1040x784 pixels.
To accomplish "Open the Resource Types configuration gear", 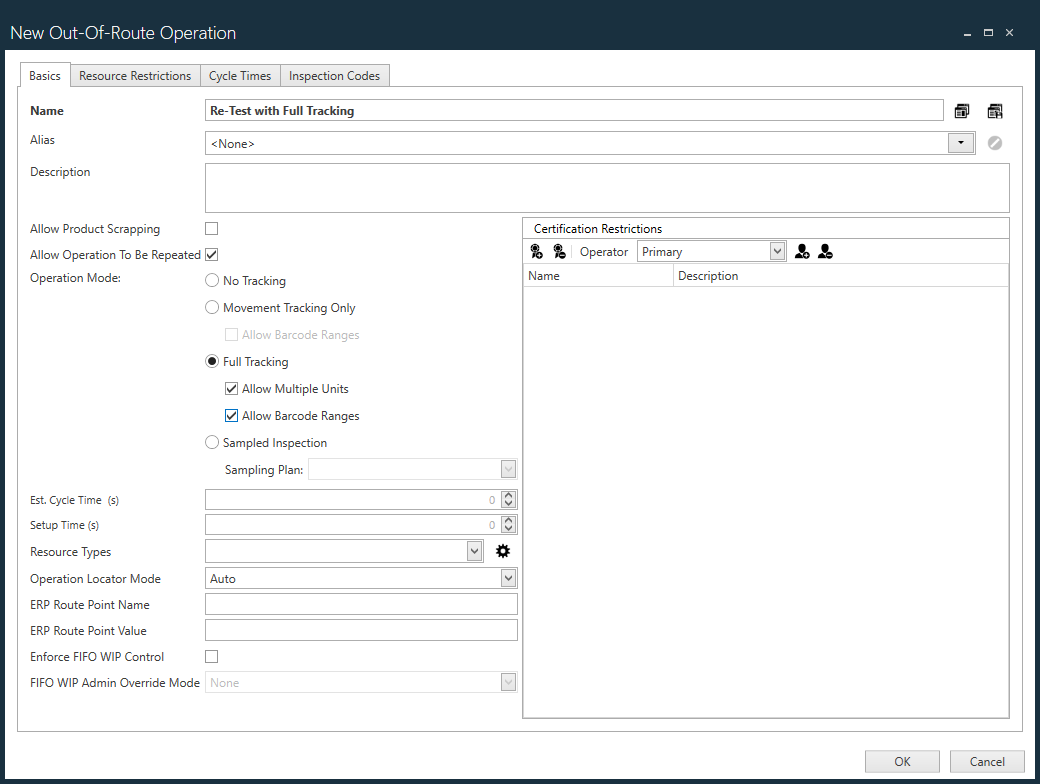I will [x=503, y=550].
